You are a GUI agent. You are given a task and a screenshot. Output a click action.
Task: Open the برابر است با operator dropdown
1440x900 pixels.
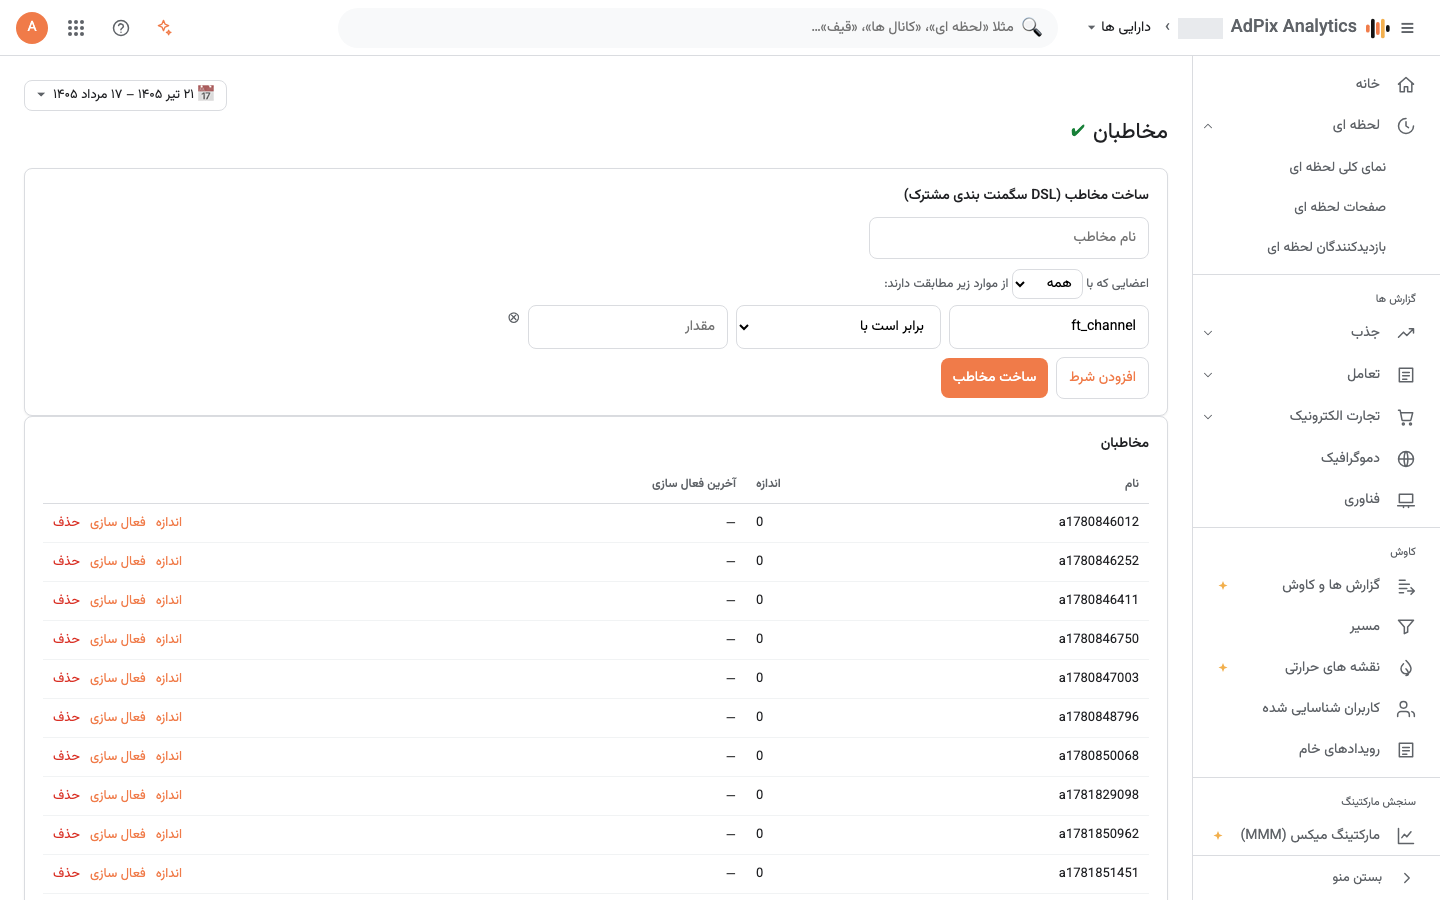(838, 327)
